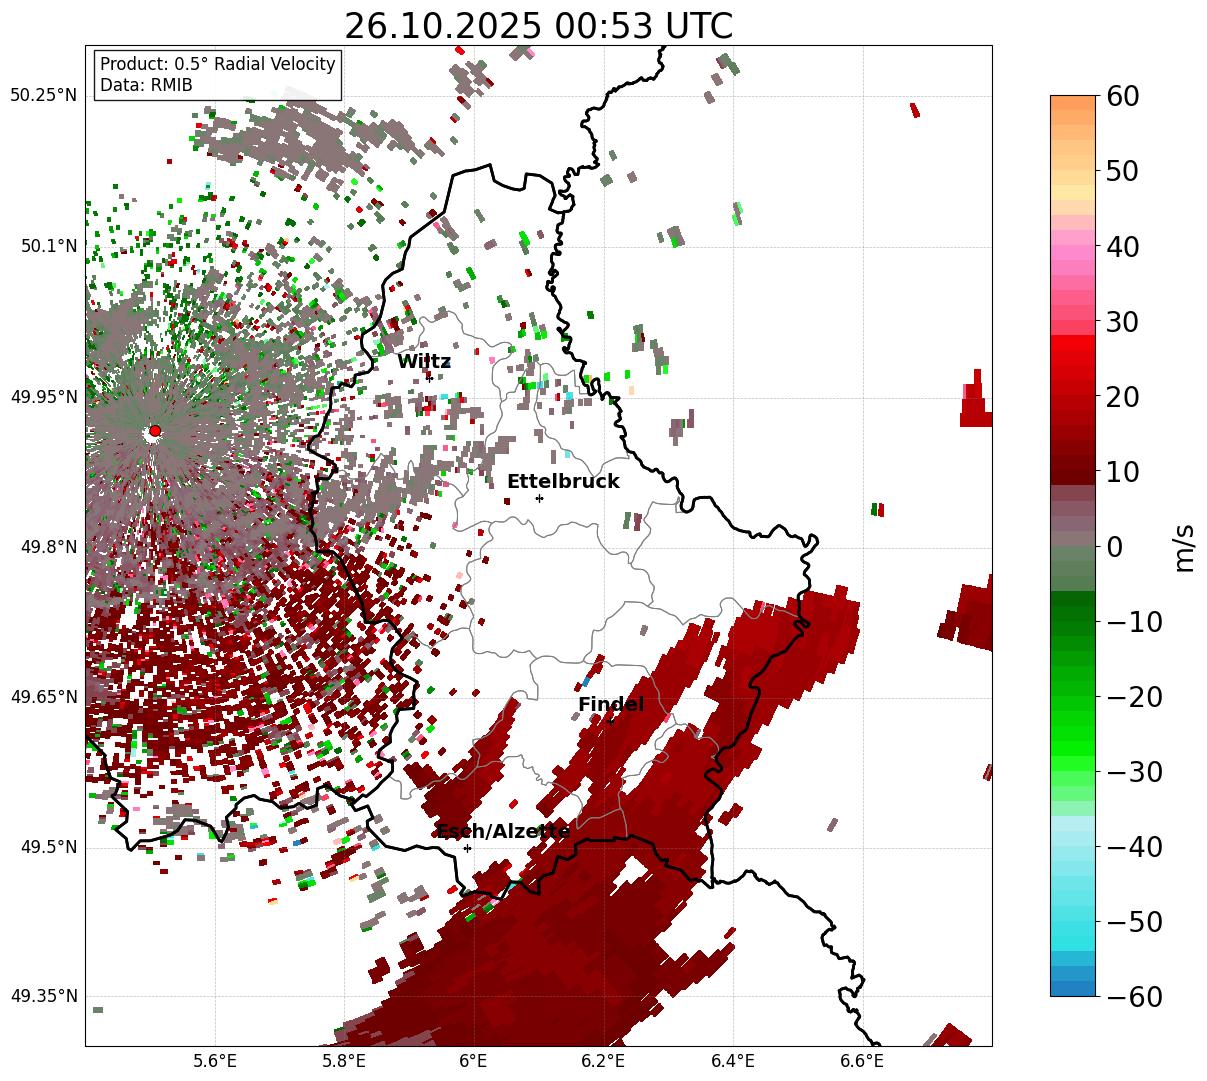Click the colorbar −60 tick value

click(x=1134, y=997)
